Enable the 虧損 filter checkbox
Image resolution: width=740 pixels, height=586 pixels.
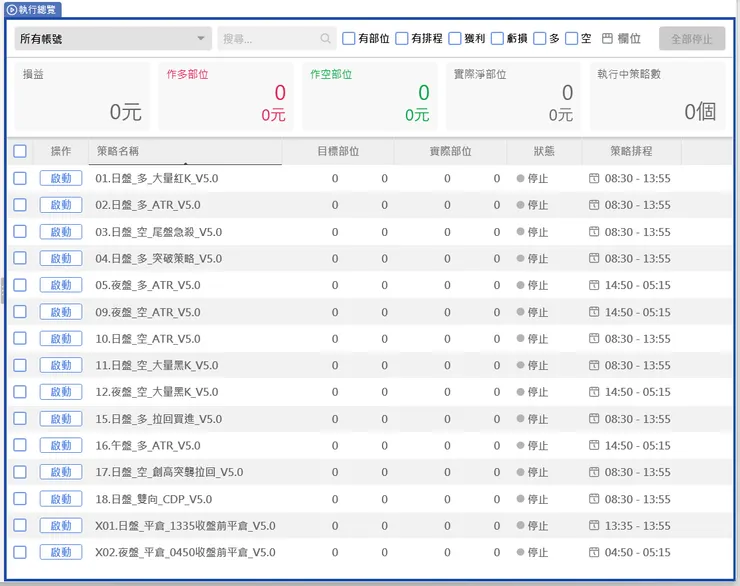click(497, 38)
